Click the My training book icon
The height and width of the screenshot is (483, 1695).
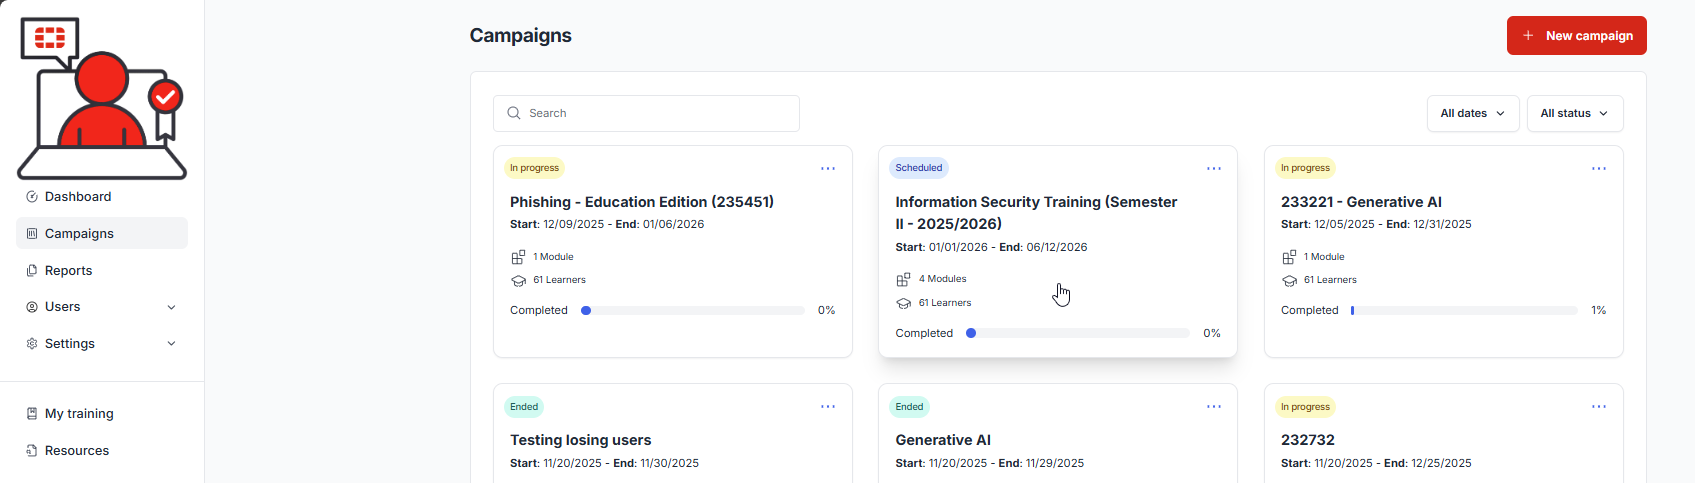pyautogui.click(x=32, y=413)
